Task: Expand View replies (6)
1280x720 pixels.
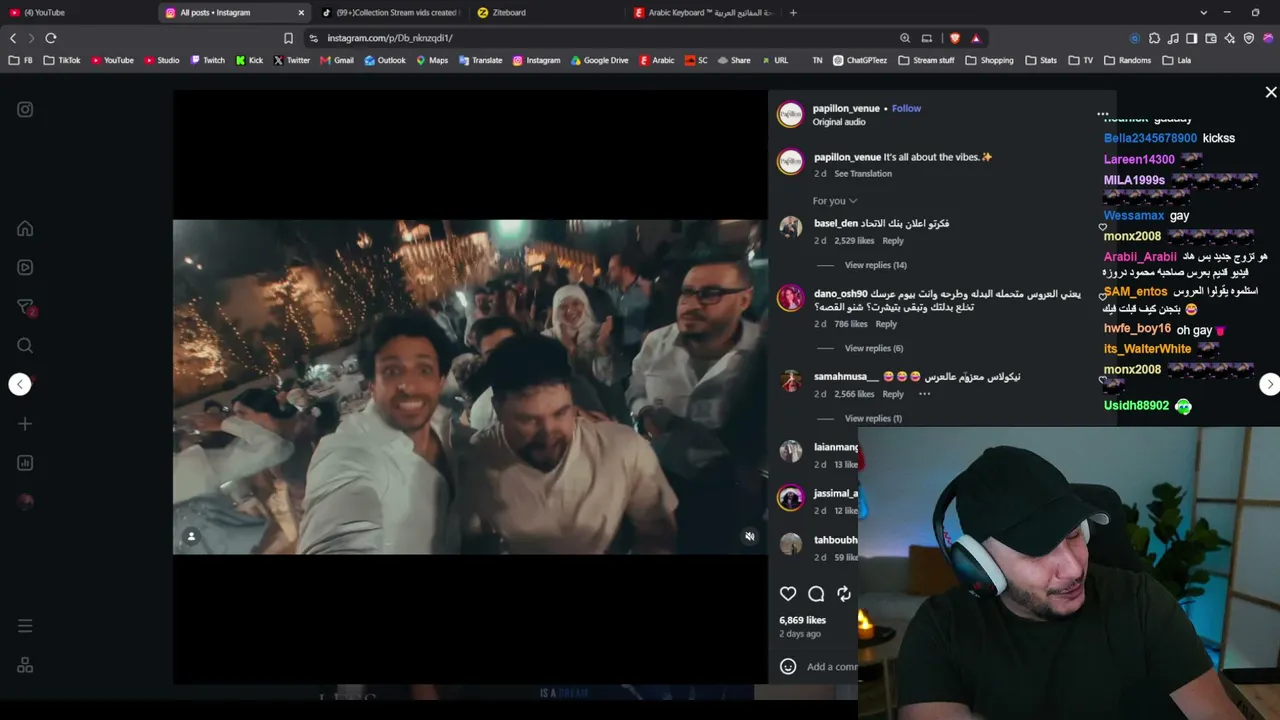Action: coord(873,348)
